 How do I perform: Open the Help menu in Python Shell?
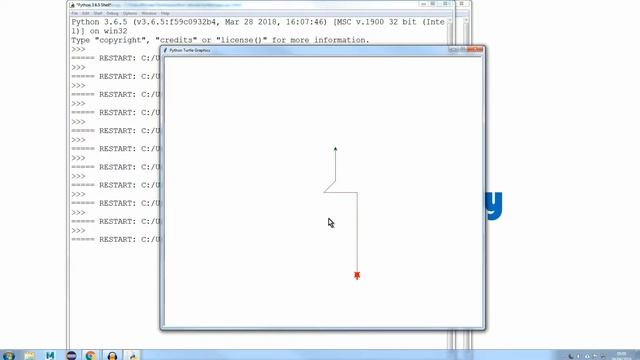(165, 13)
